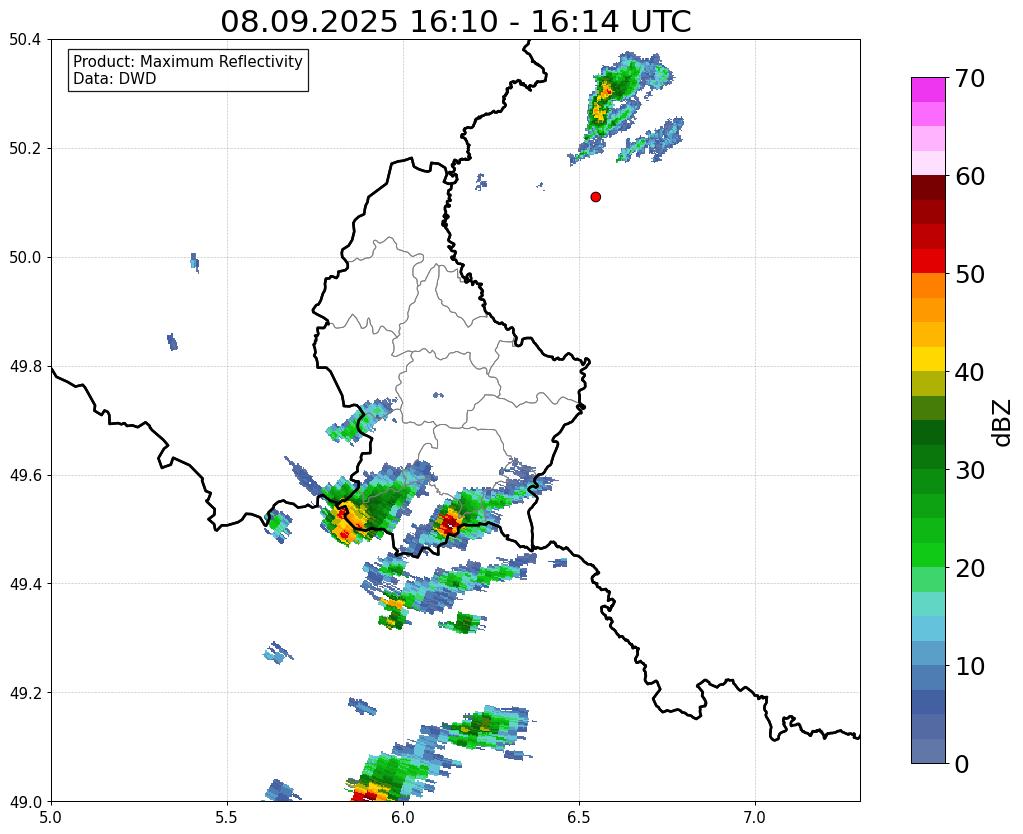Click the dark maroon colorbar band below 60 dBZ
The height and width of the screenshot is (834, 1023).
(928, 187)
